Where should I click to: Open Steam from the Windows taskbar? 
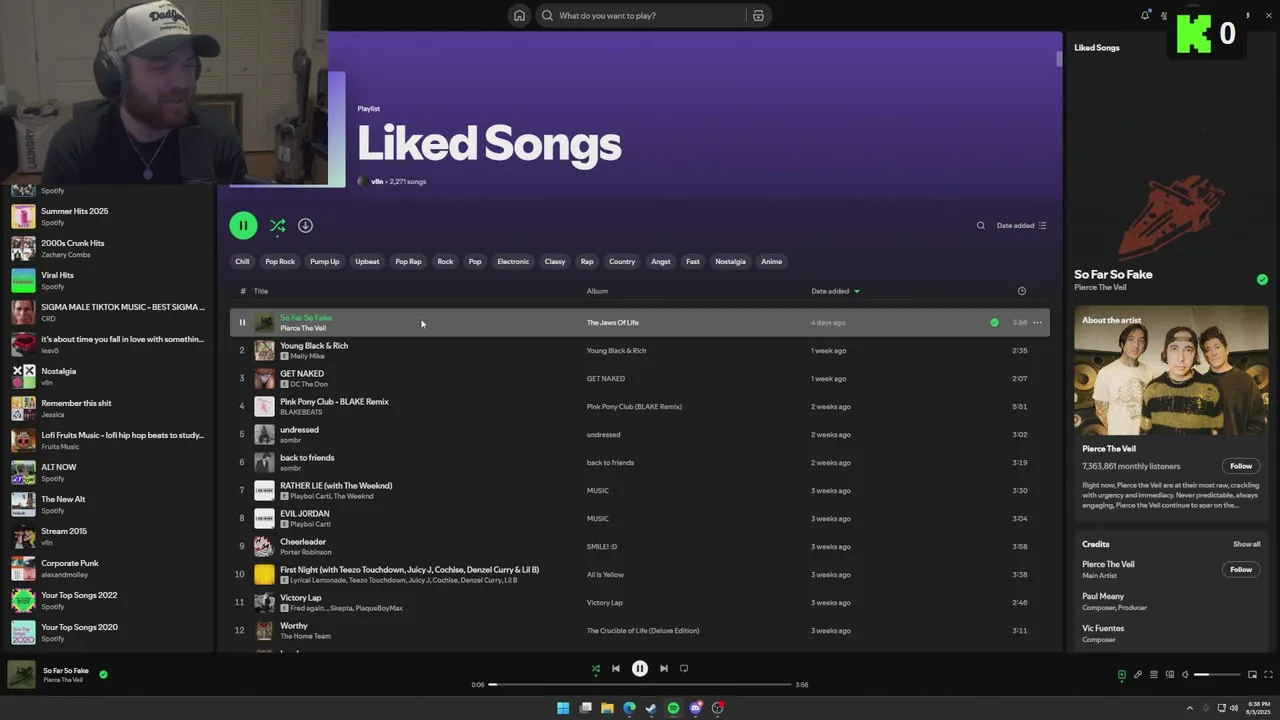pos(651,708)
